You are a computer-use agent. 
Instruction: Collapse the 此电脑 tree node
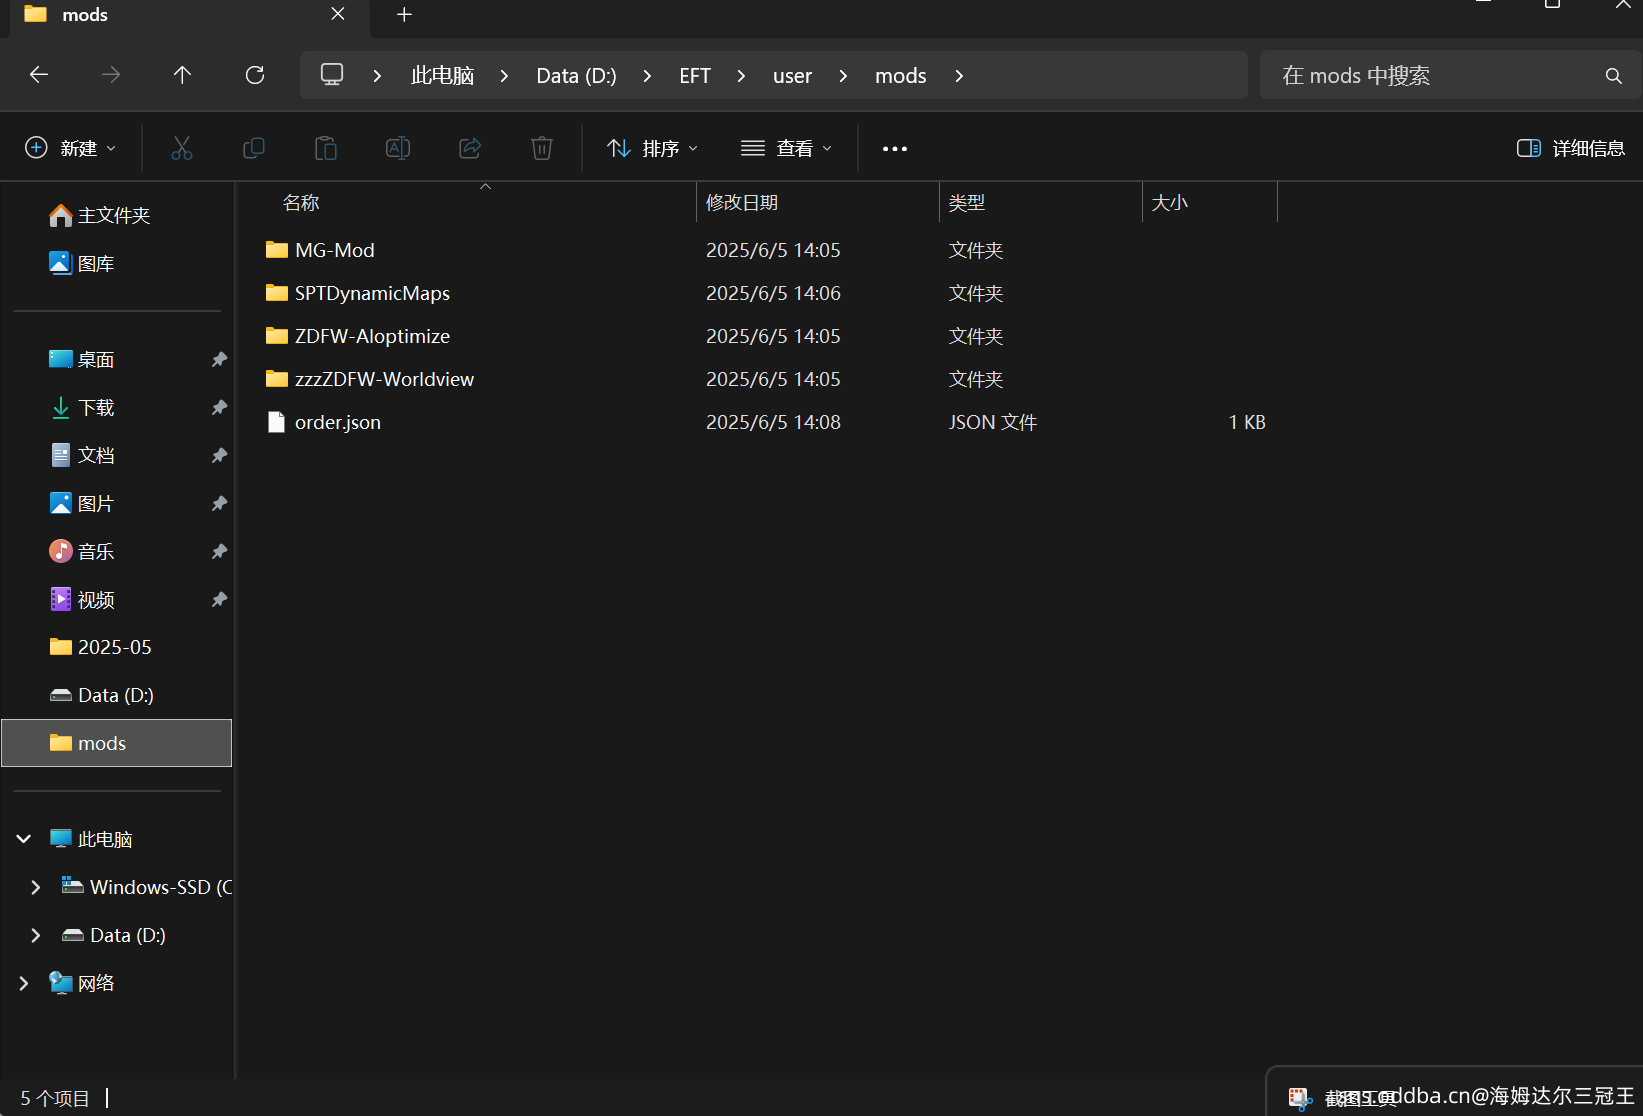click(x=24, y=839)
